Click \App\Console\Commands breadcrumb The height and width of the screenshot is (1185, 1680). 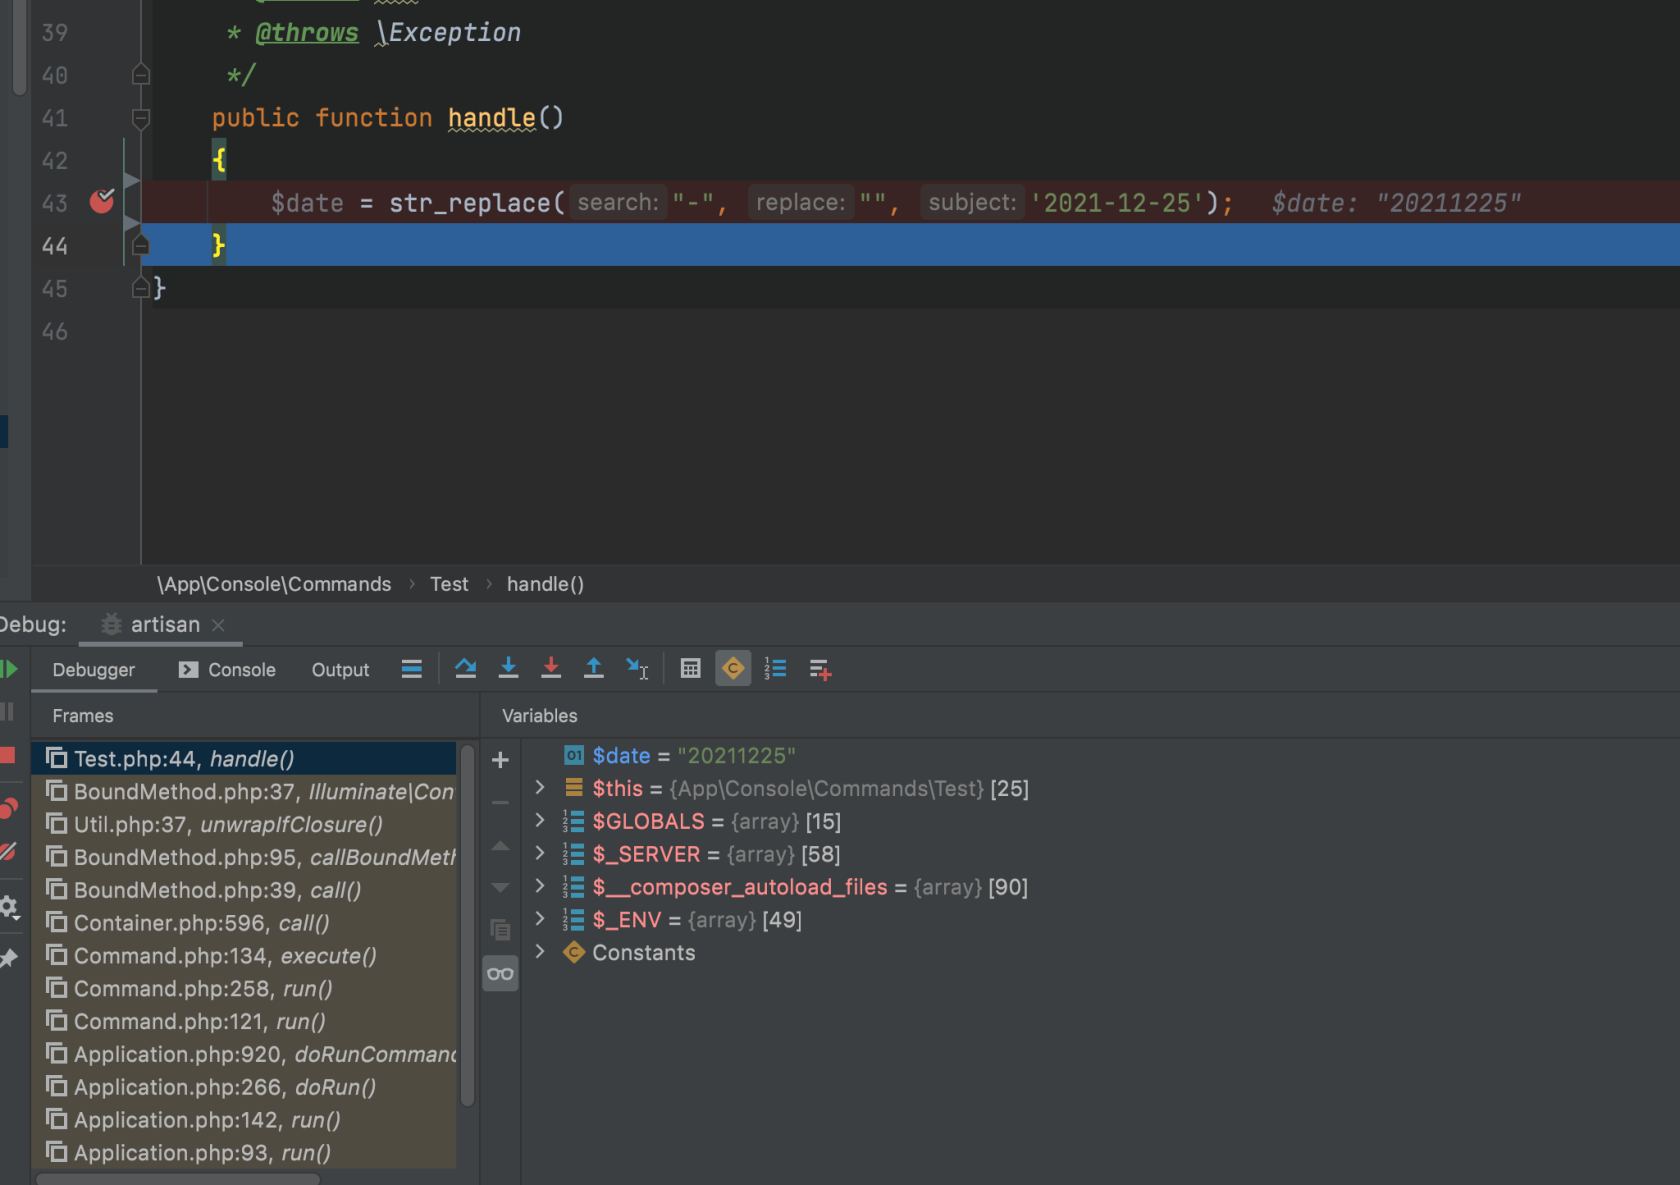click(274, 584)
